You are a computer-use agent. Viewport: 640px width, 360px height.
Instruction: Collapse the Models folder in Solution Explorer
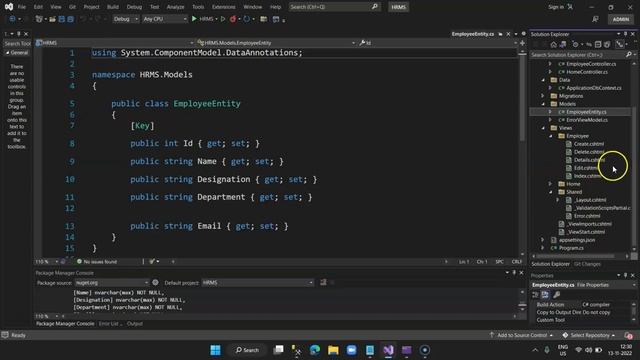(543, 104)
